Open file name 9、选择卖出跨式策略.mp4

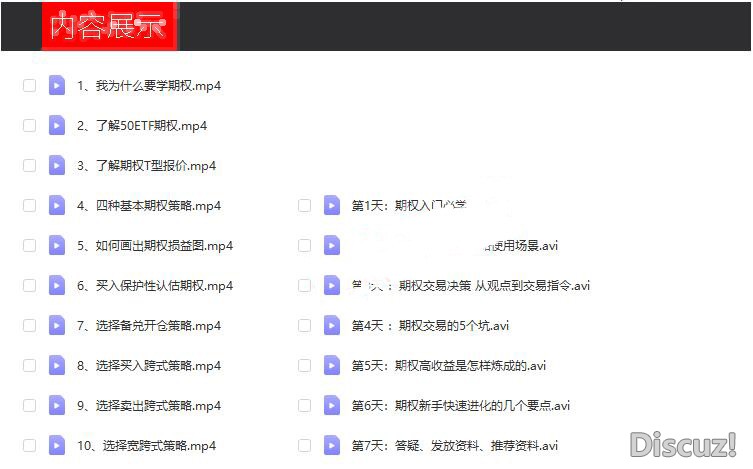(x=149, y=406)
